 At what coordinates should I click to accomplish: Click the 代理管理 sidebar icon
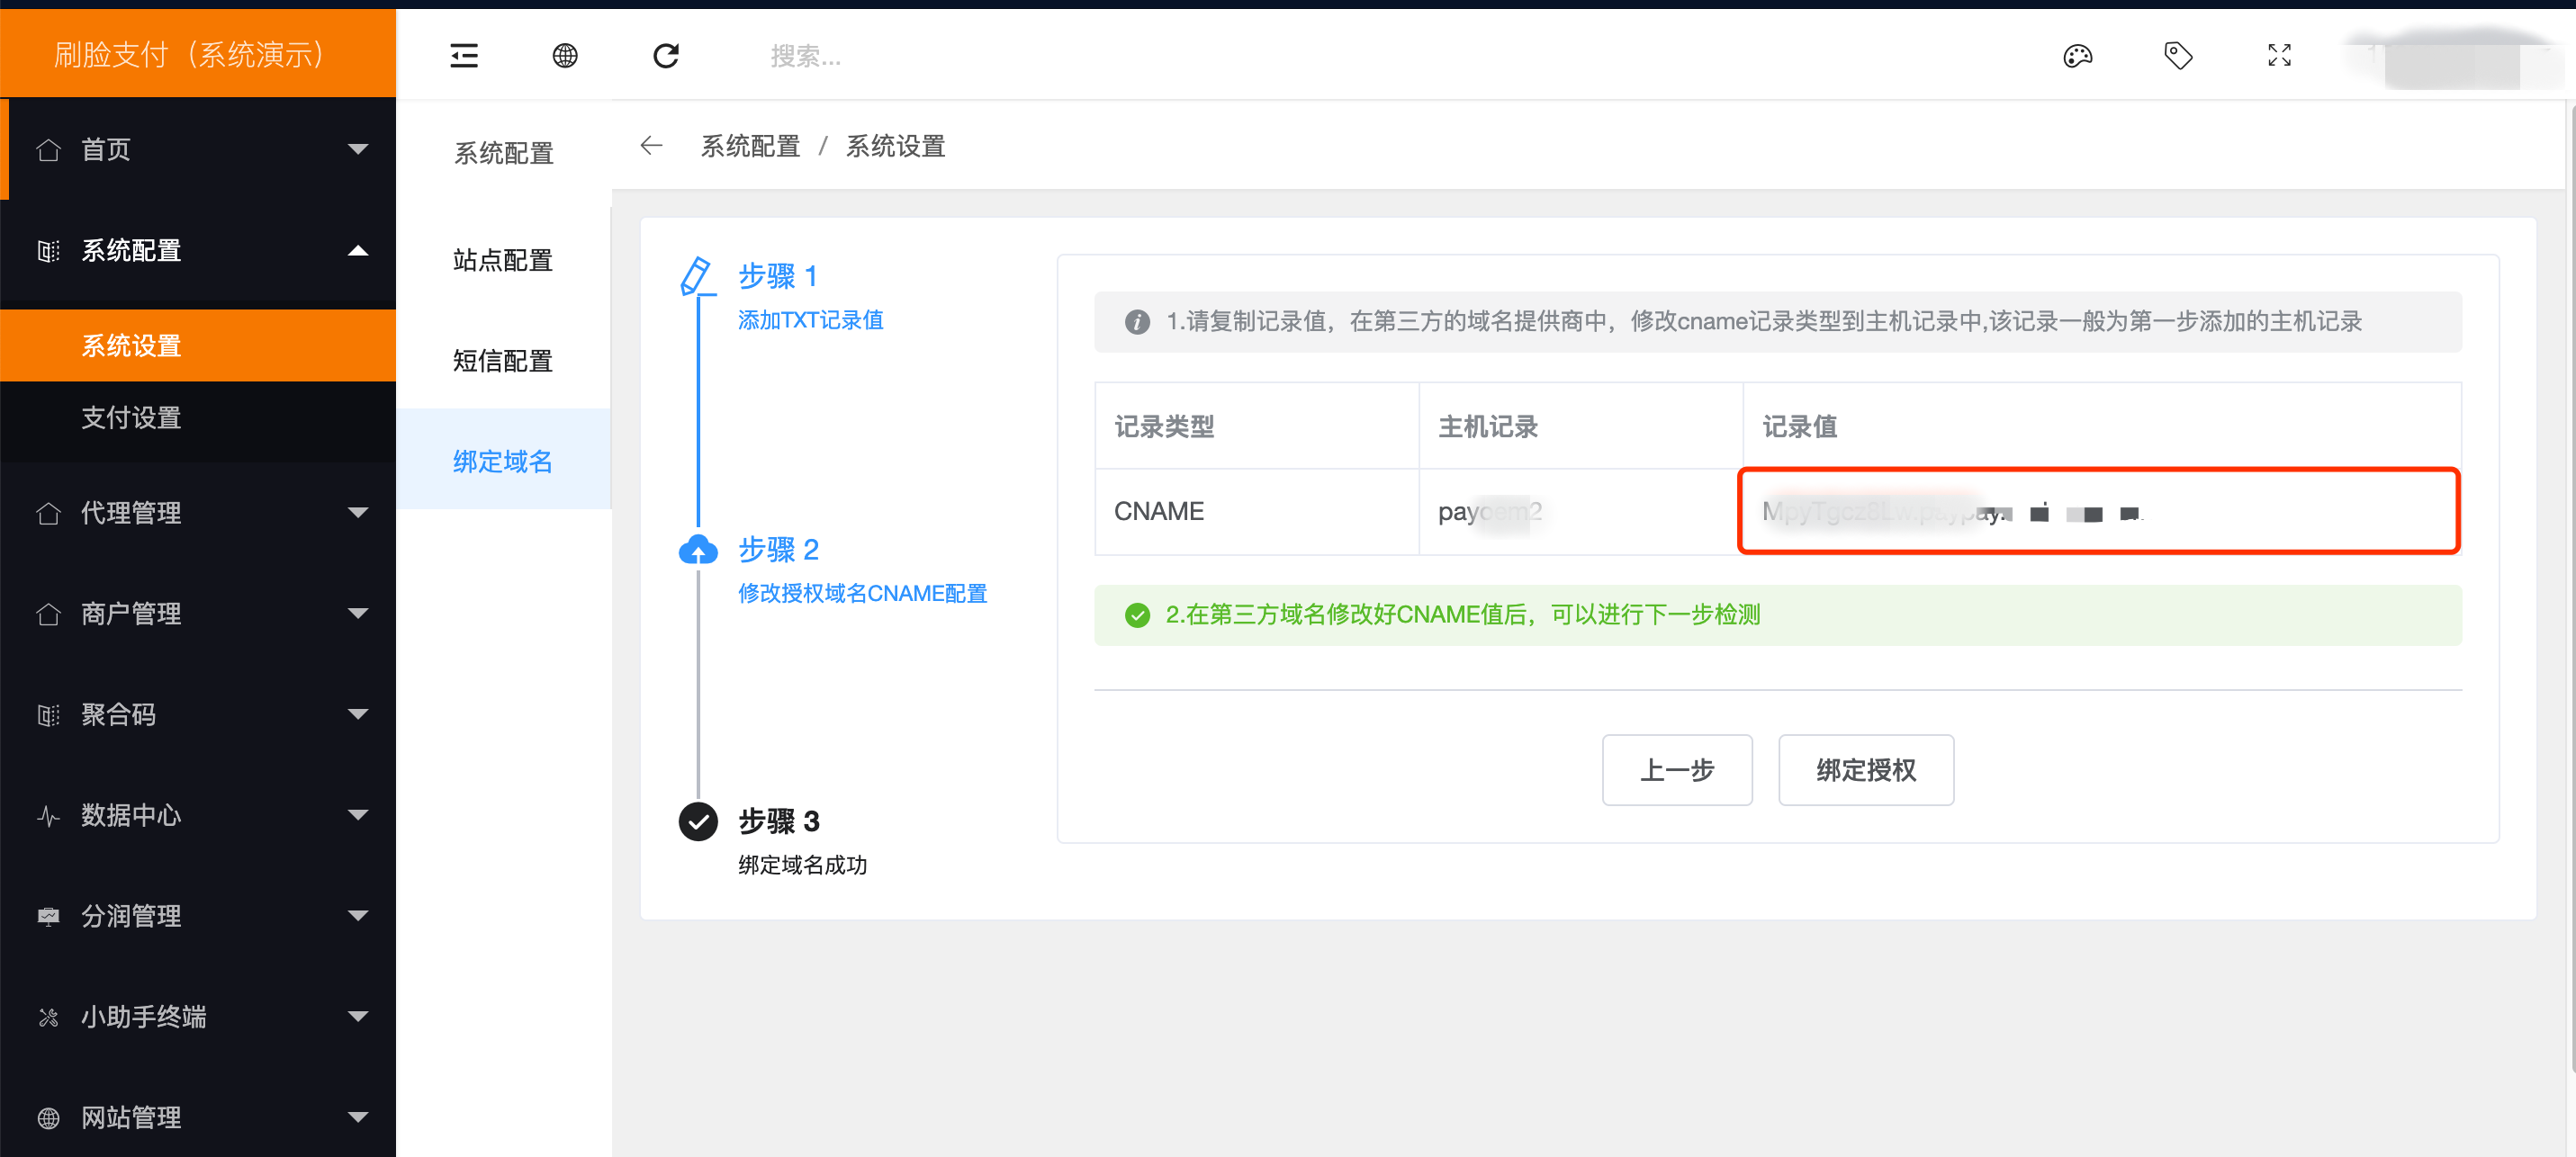48,513
